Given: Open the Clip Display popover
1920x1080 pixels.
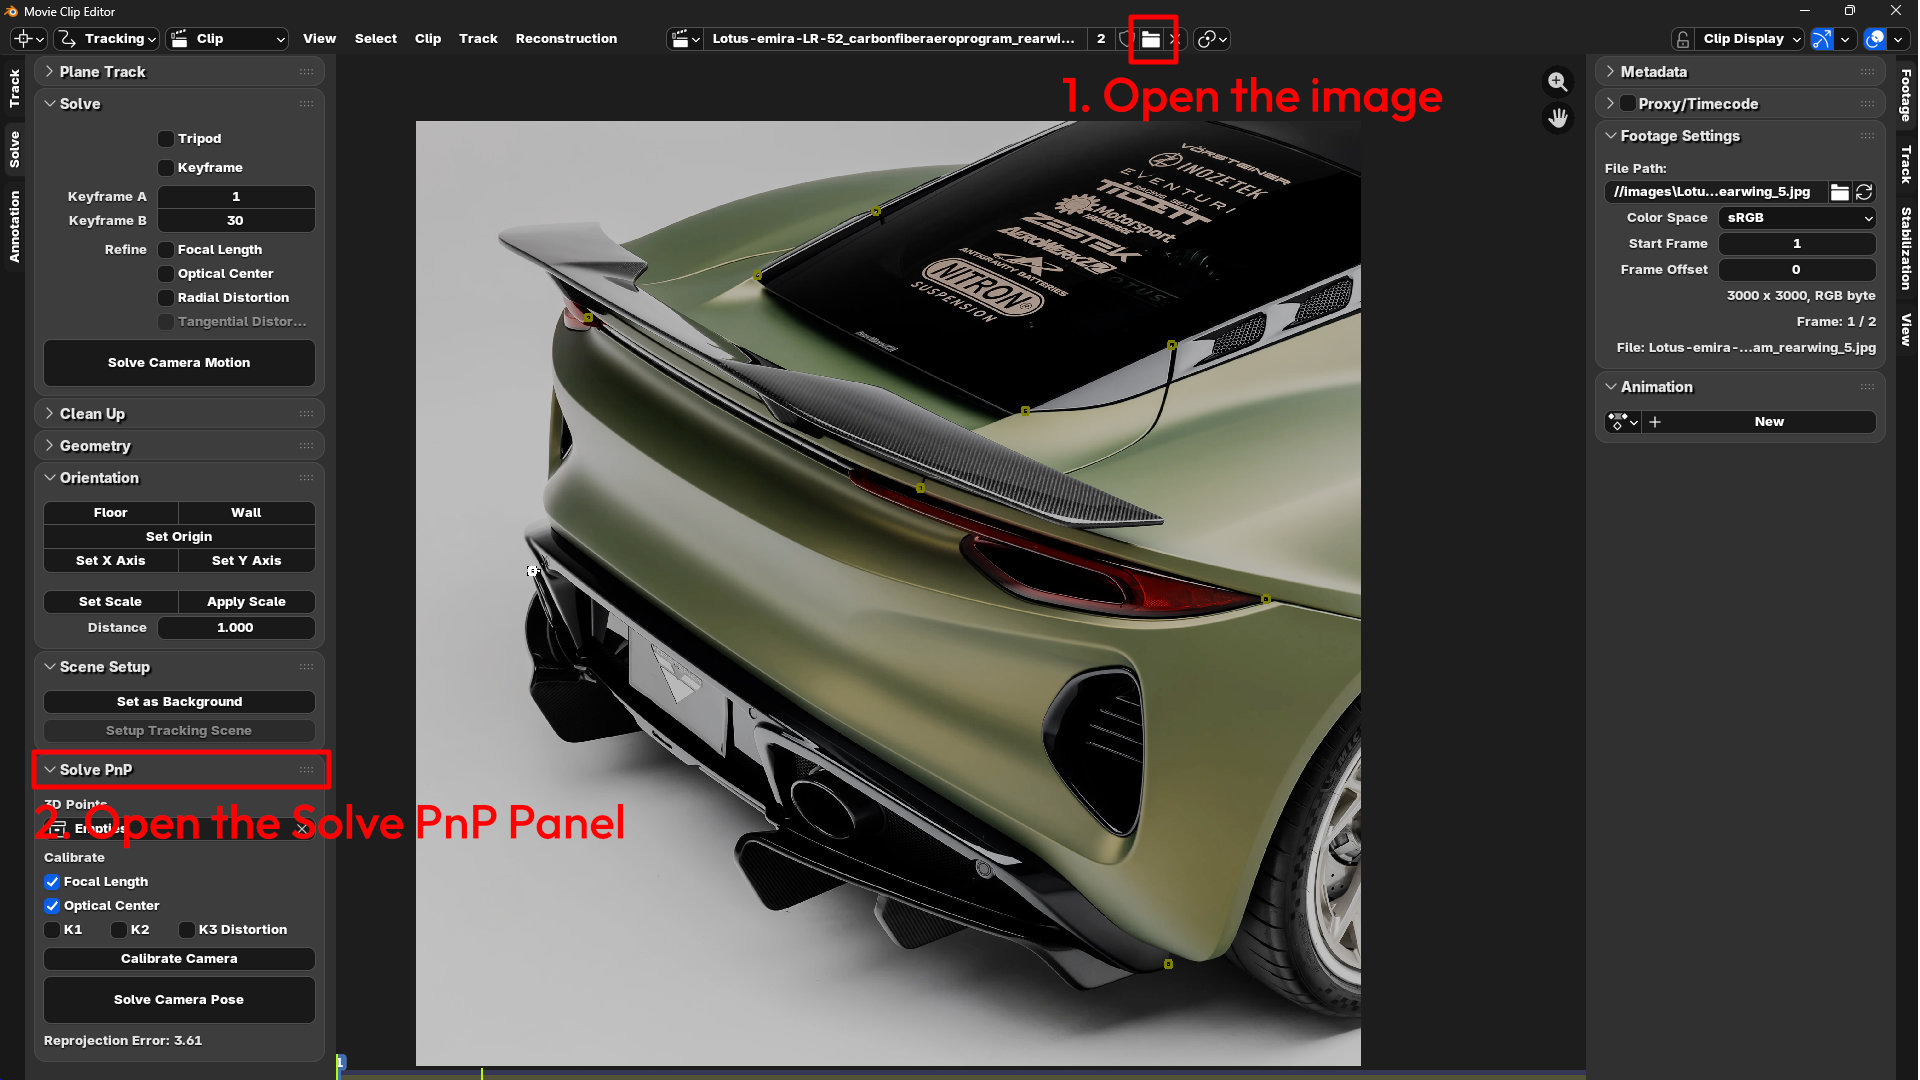Looking at the screenshot, I should pos(1750,39).
